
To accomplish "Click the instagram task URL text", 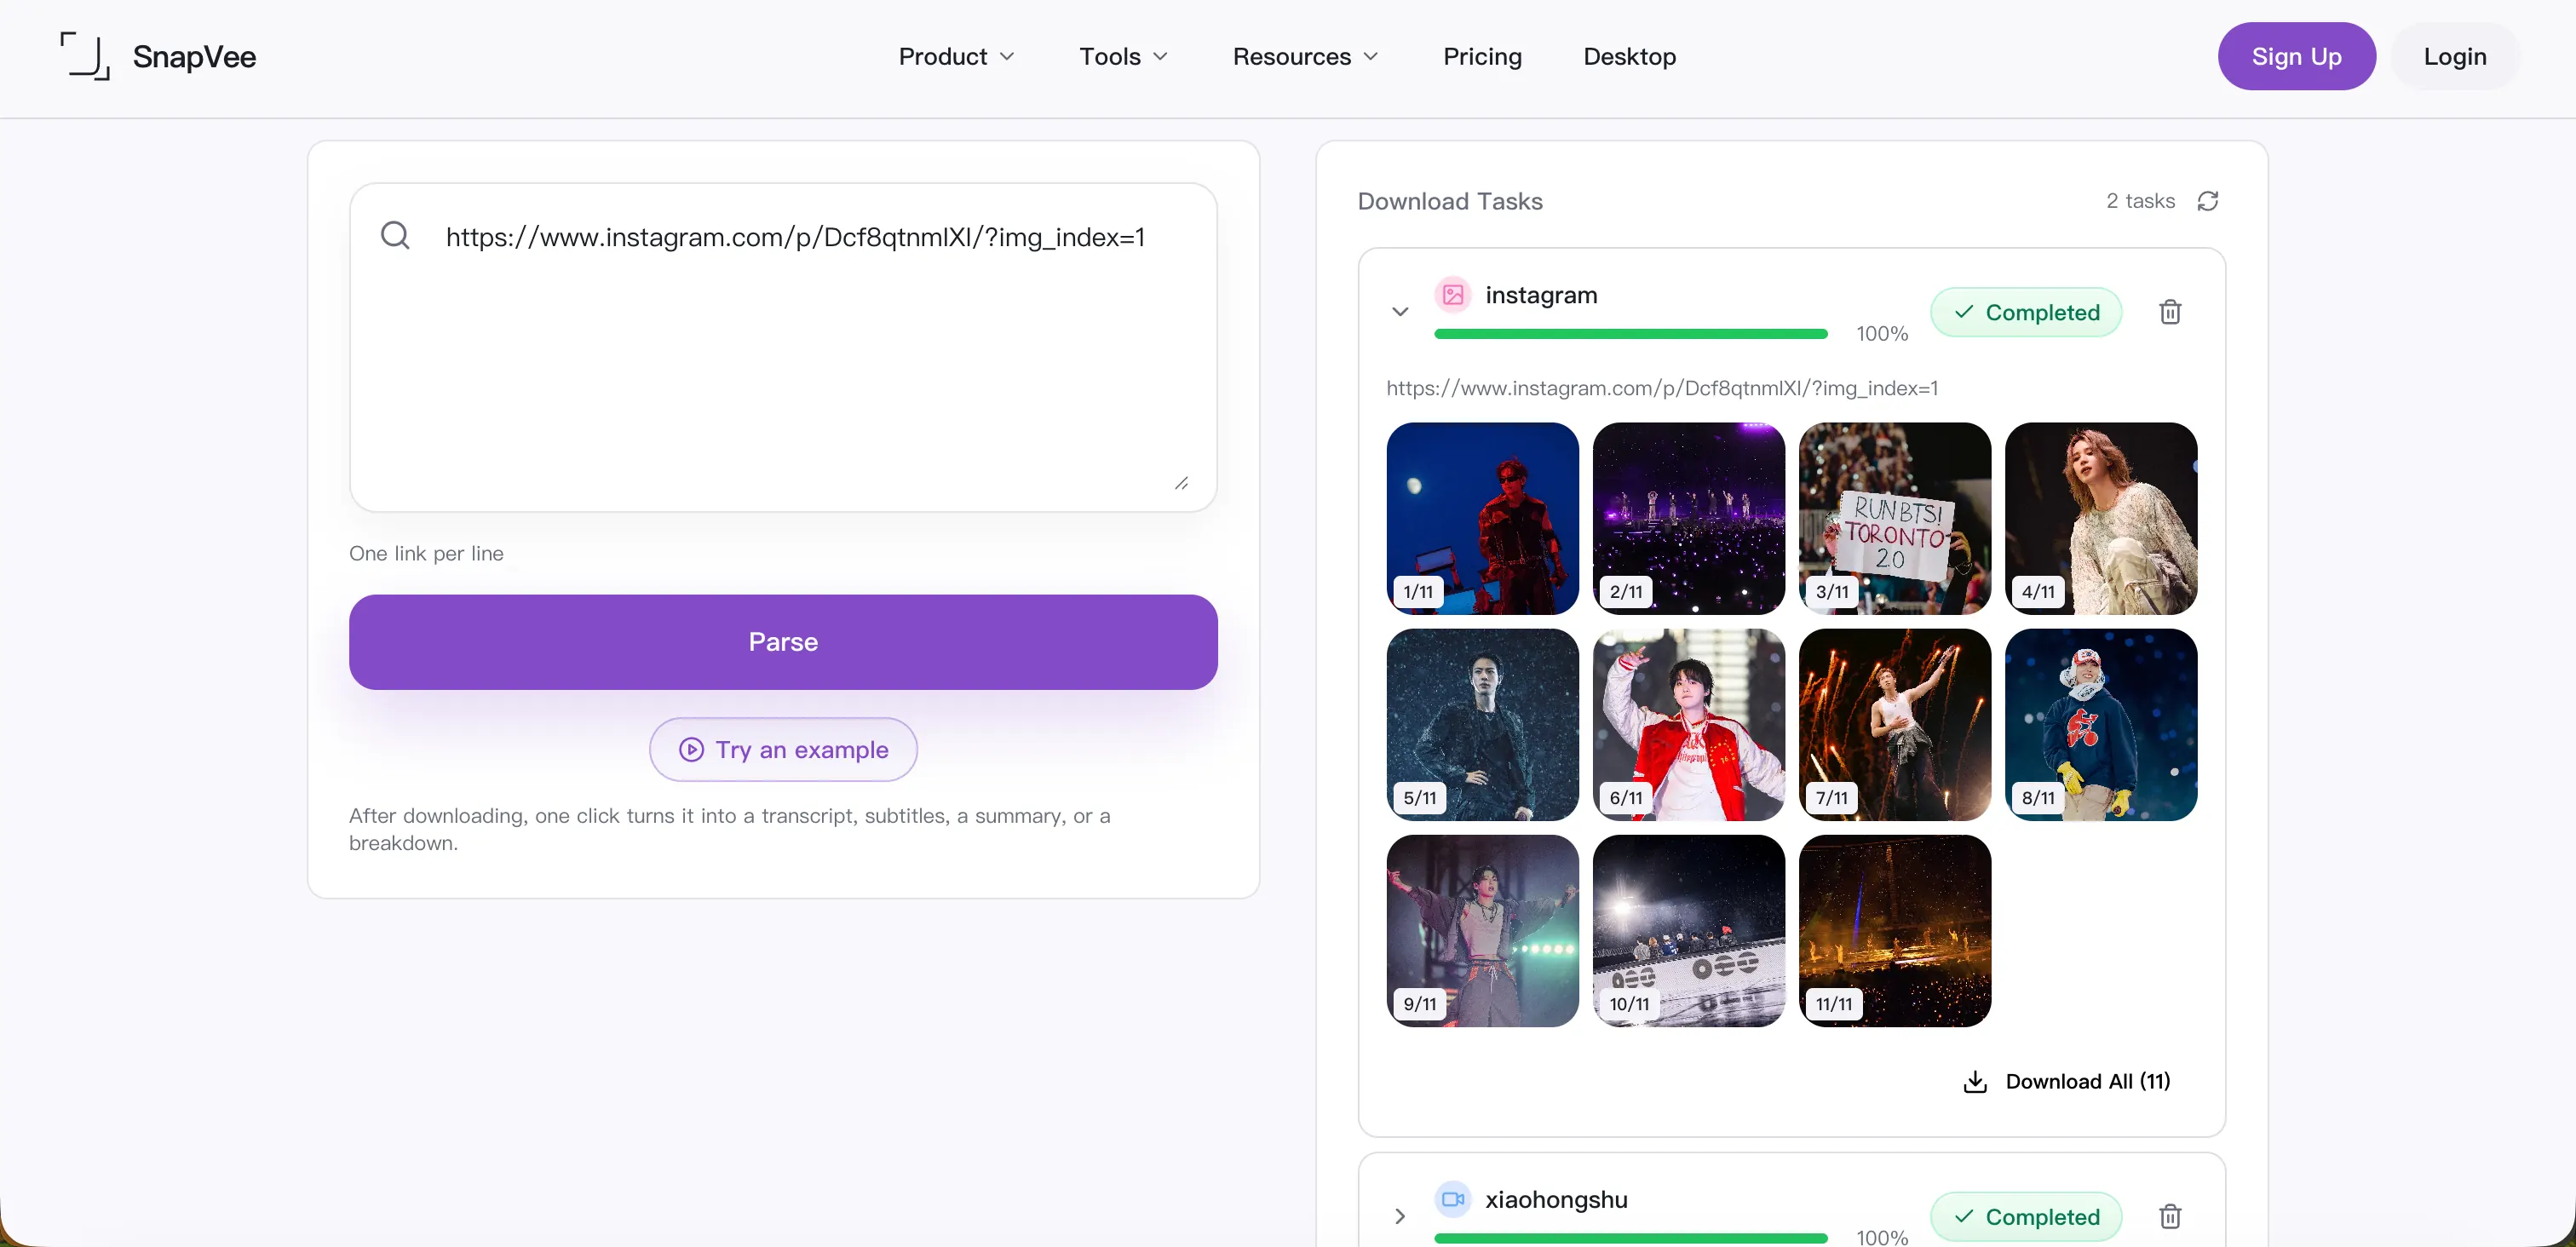I will [x=1662, y=388].
